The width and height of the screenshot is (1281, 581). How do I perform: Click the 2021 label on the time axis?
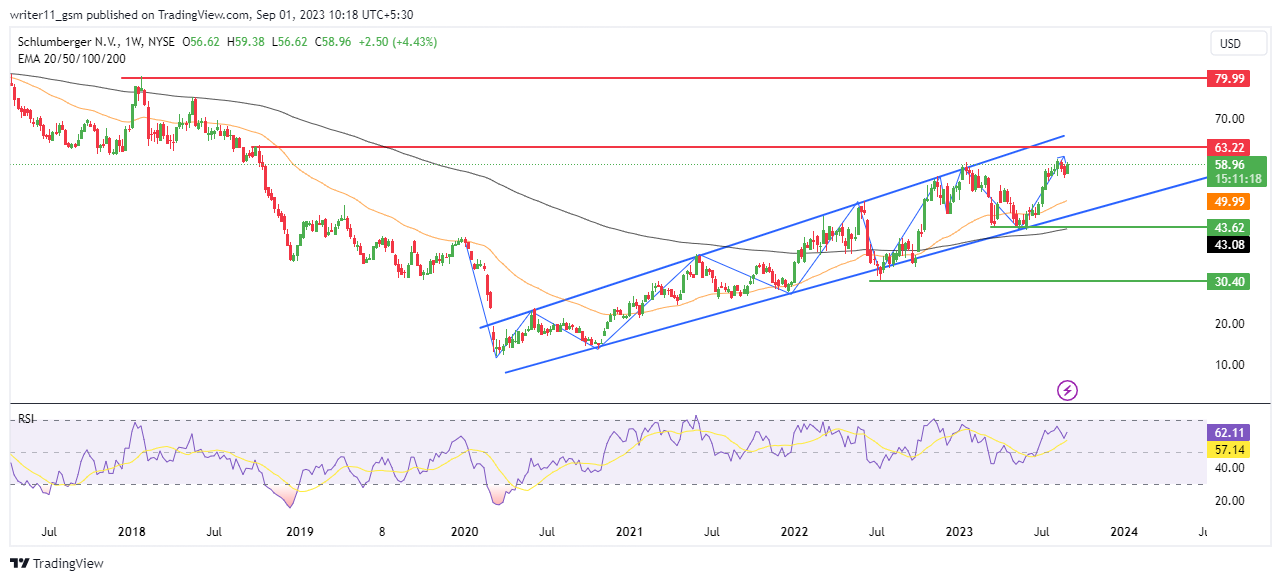628,533
